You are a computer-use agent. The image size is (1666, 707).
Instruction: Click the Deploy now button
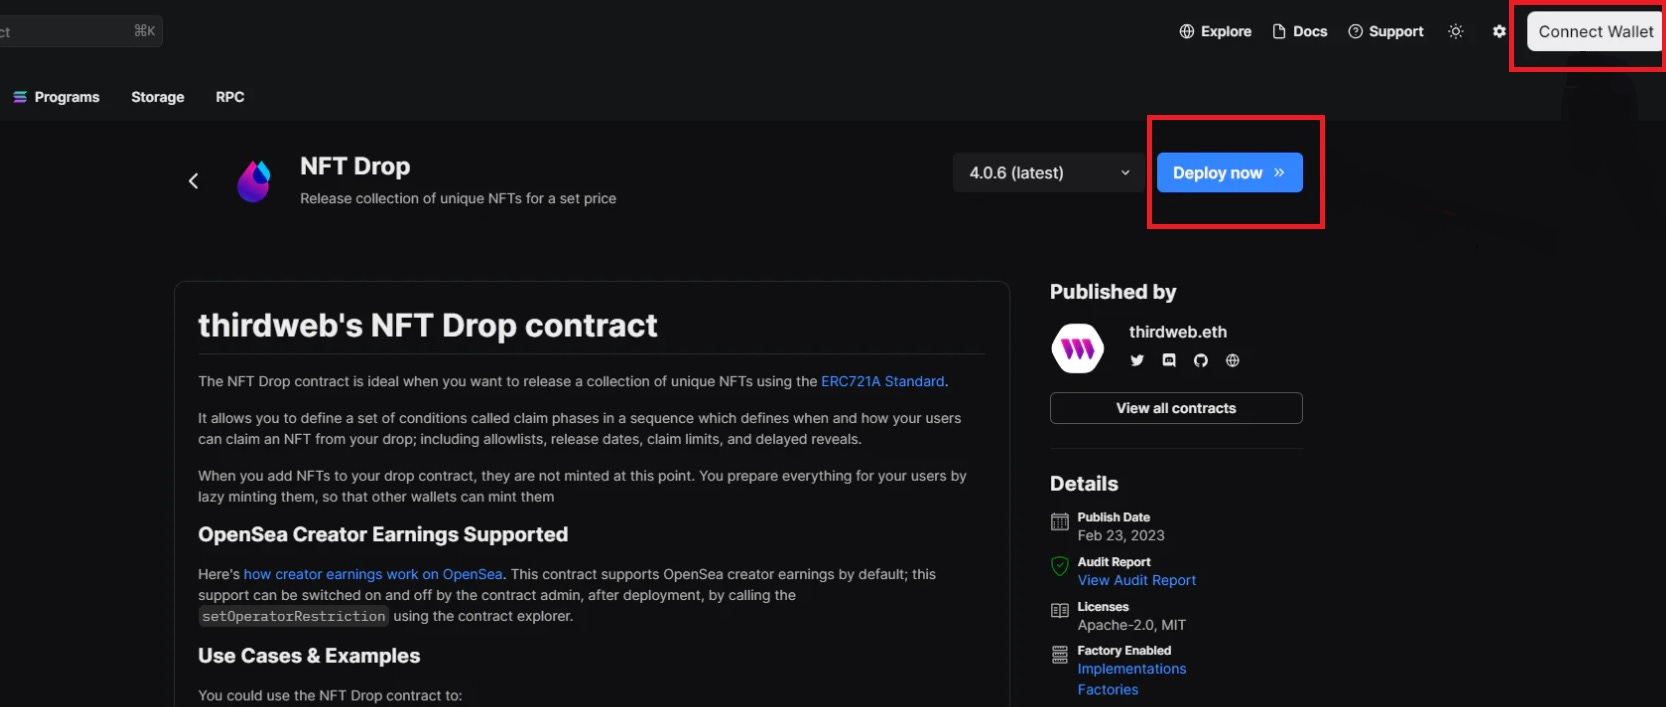point(1229,173)
